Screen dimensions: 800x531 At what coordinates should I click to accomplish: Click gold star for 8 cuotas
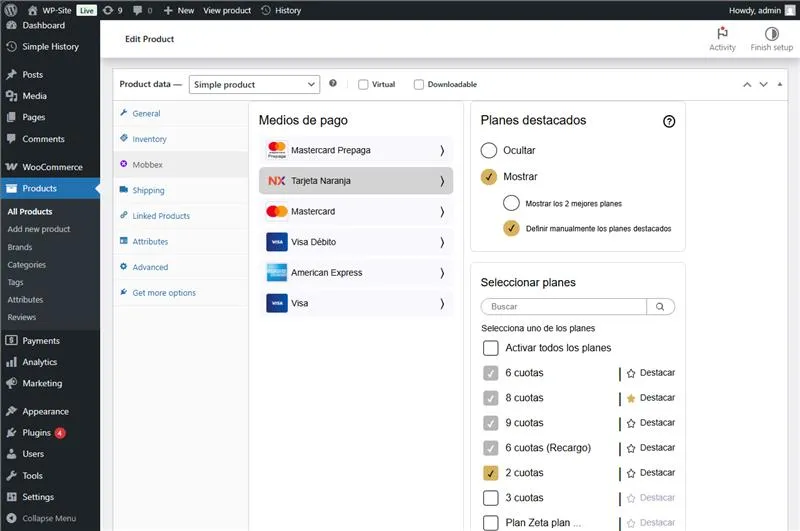pos(631,398)
